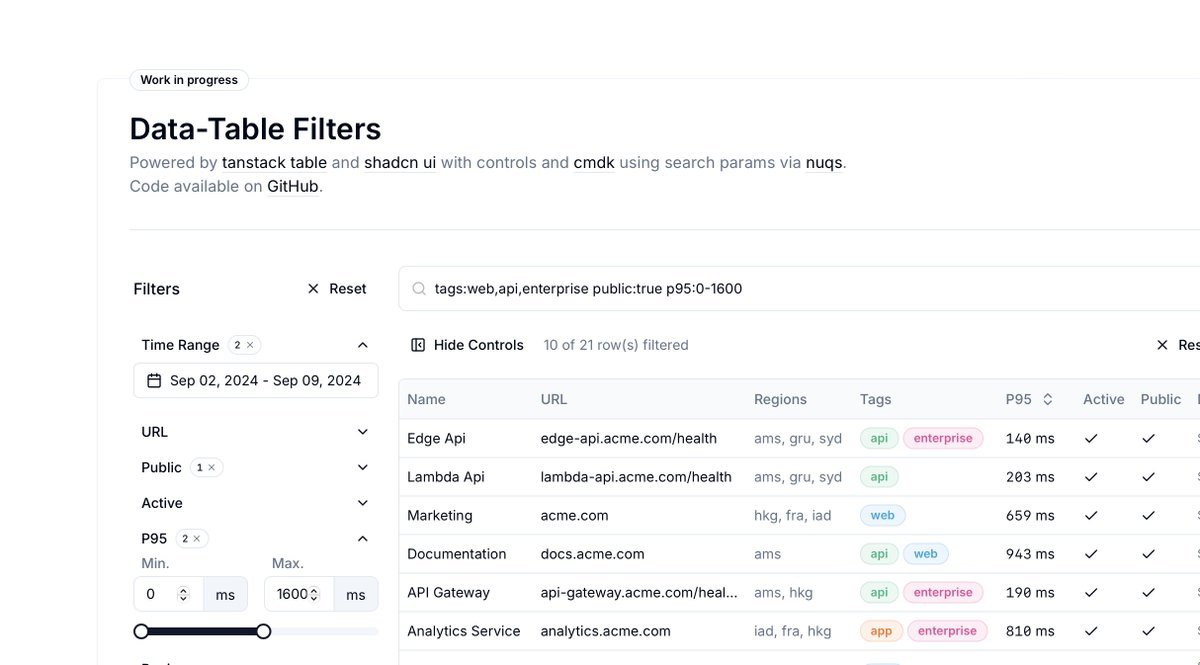Click the Active checkmark in the Analytics Service row
1200x665 pixels.
(x=1091, y=631)
